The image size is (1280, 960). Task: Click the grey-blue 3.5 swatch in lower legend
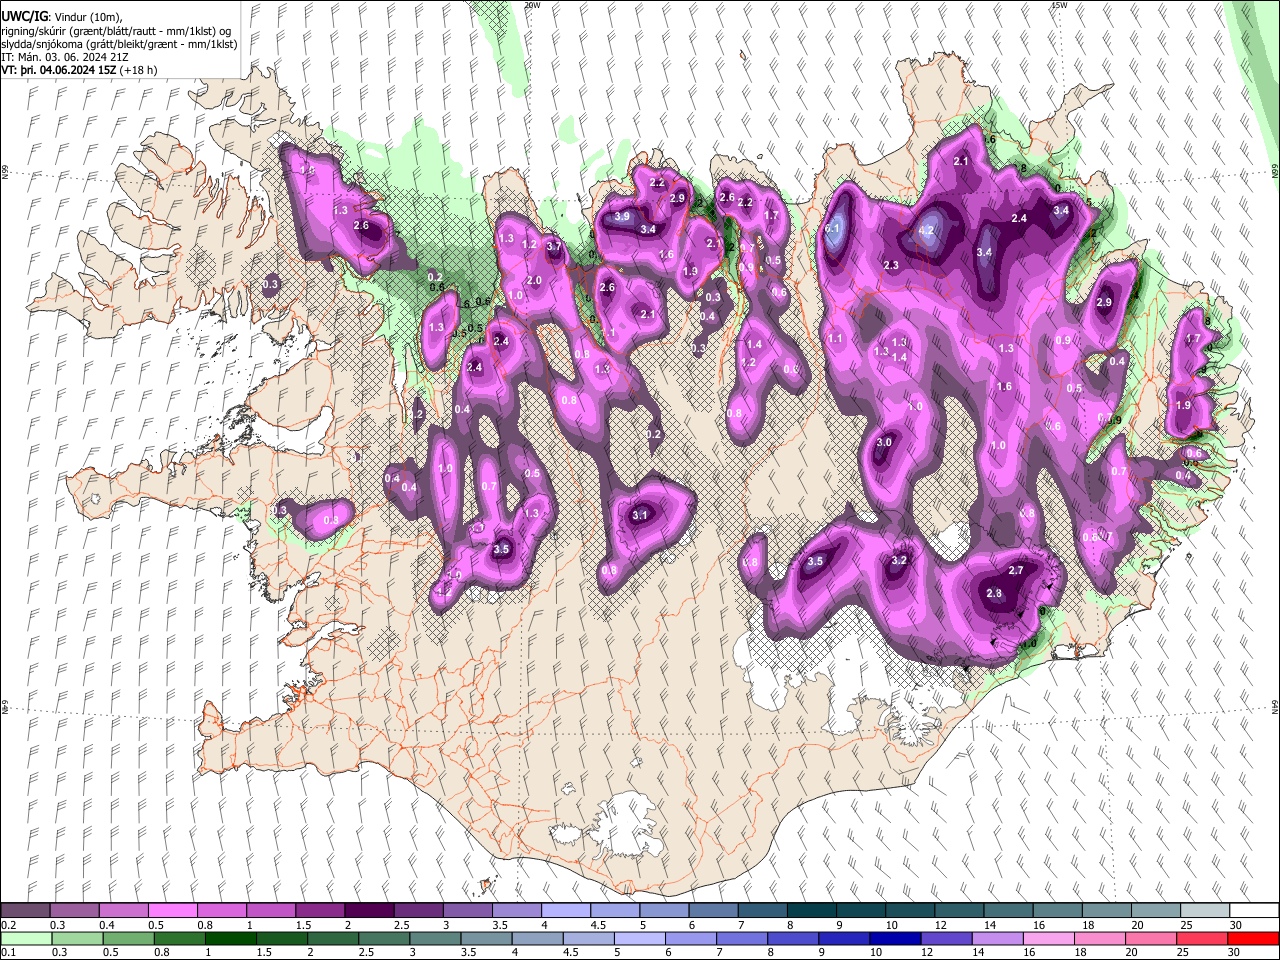[x=484, y=938]
